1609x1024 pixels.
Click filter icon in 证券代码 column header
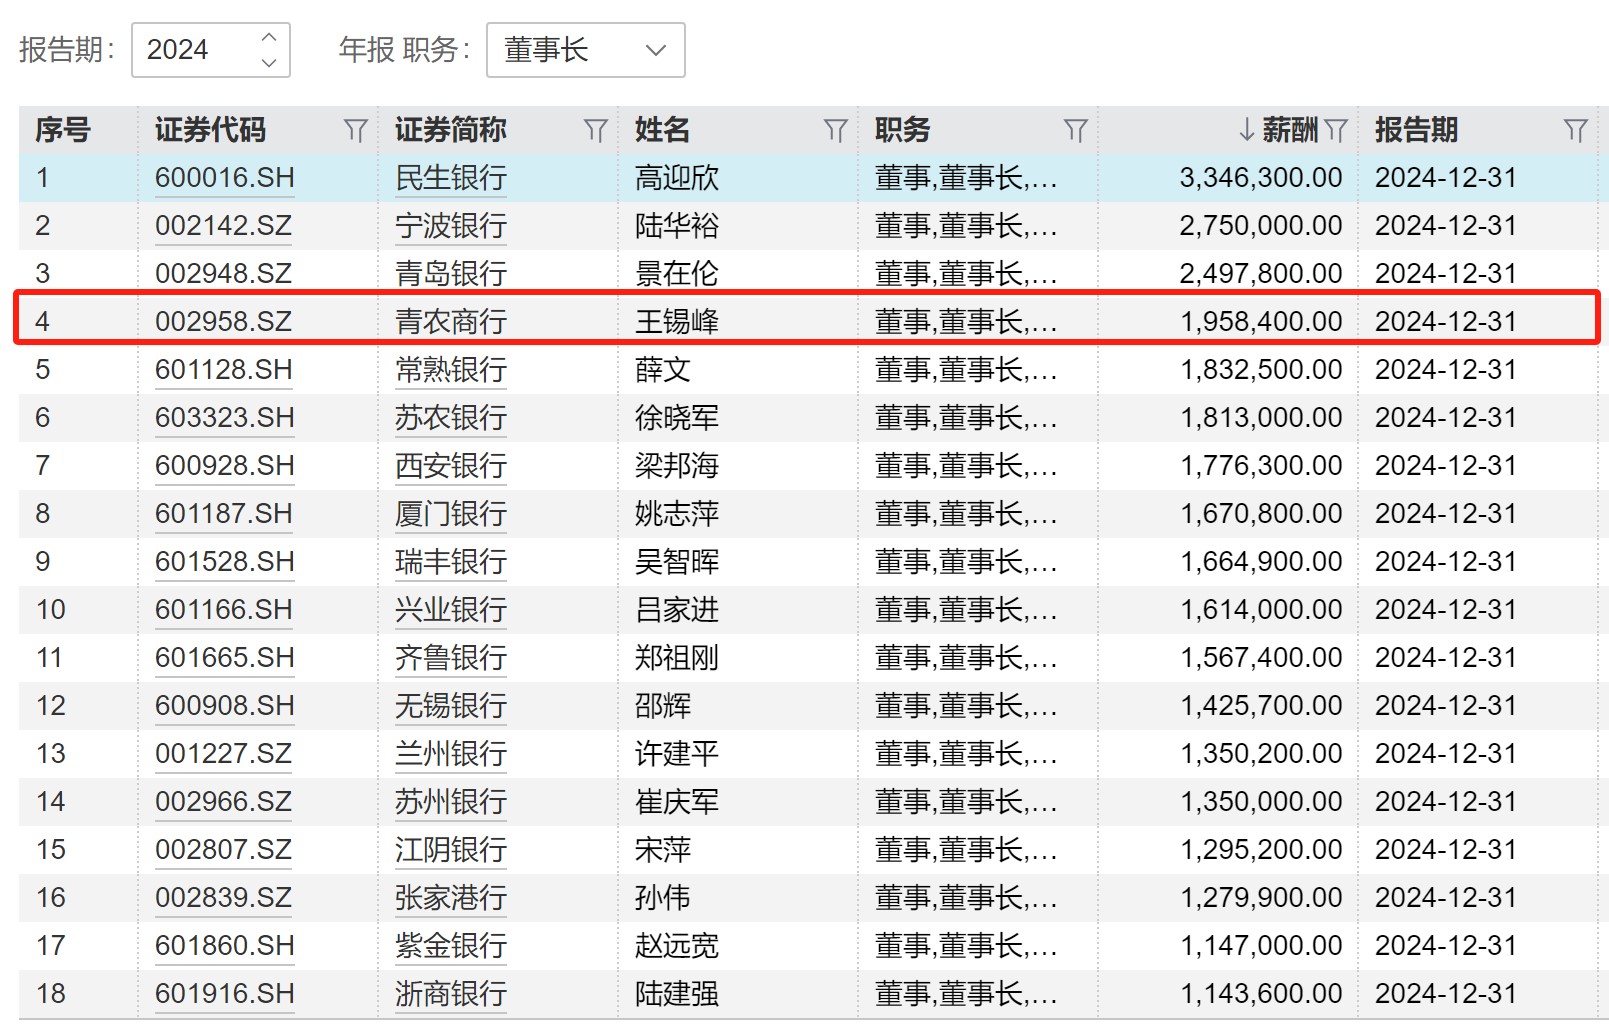pyautogui.click(x=355, y=130)
